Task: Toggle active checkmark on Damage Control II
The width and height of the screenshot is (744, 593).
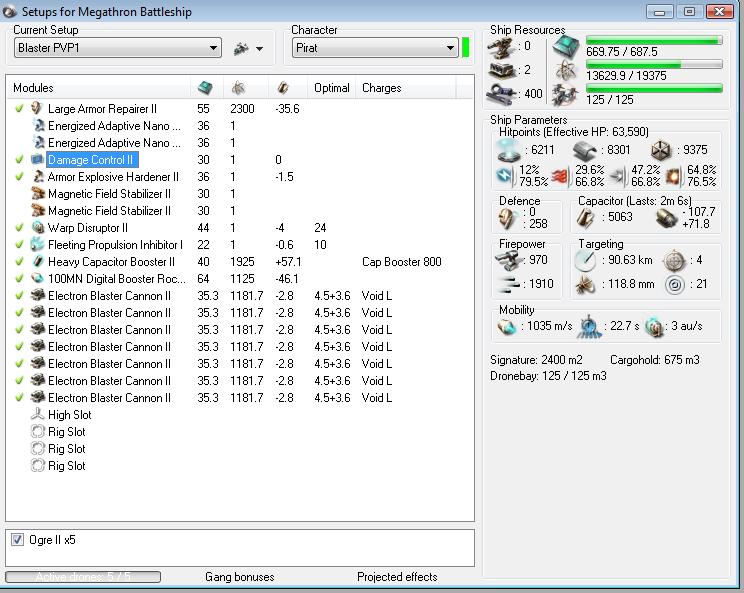Action: (19, 159)
